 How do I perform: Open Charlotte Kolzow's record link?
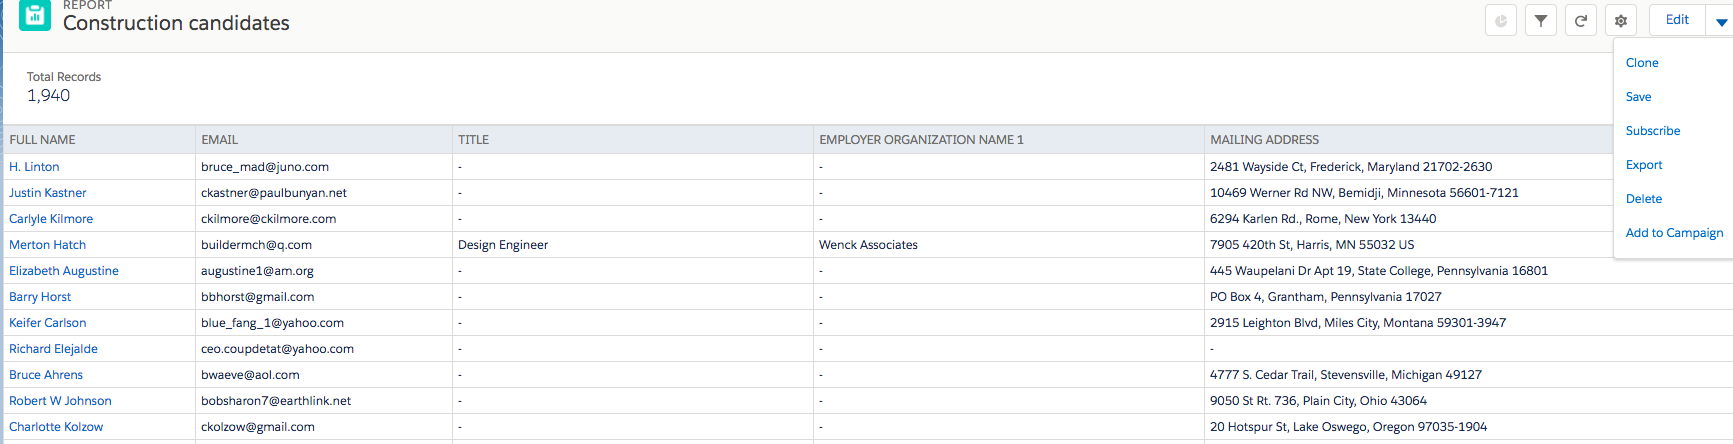pos(56,427)
